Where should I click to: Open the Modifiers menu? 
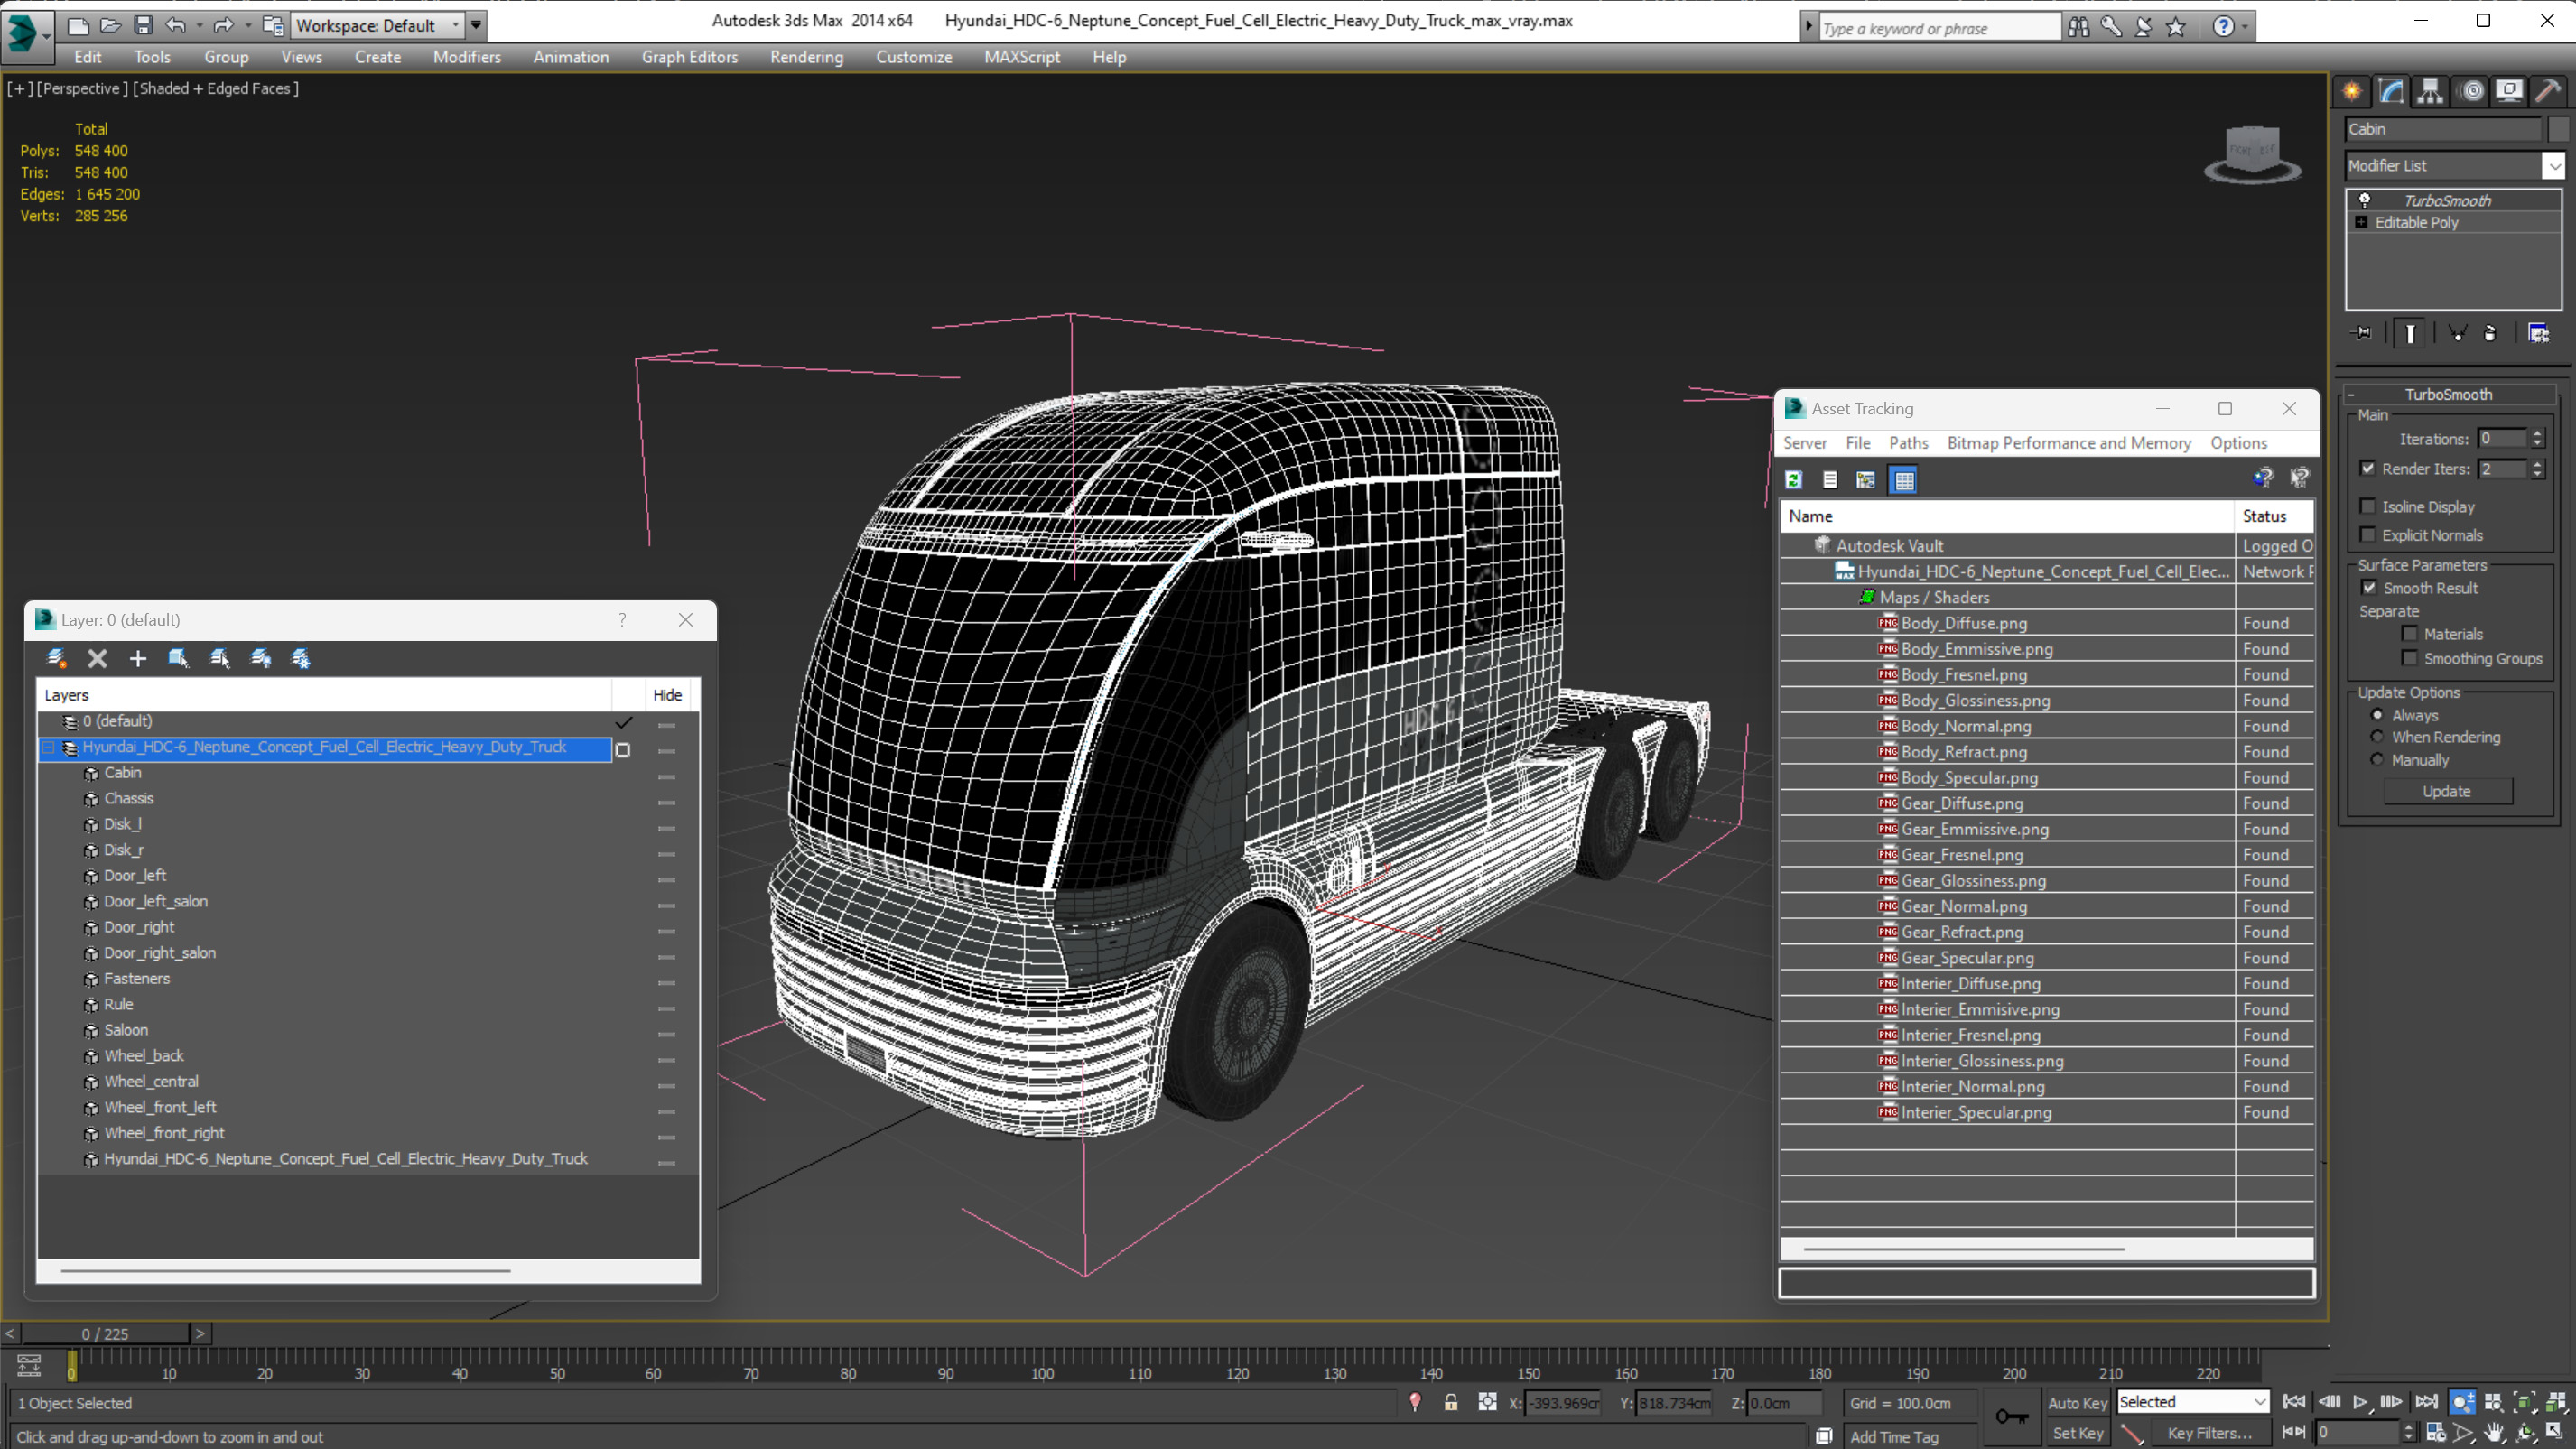467,57
